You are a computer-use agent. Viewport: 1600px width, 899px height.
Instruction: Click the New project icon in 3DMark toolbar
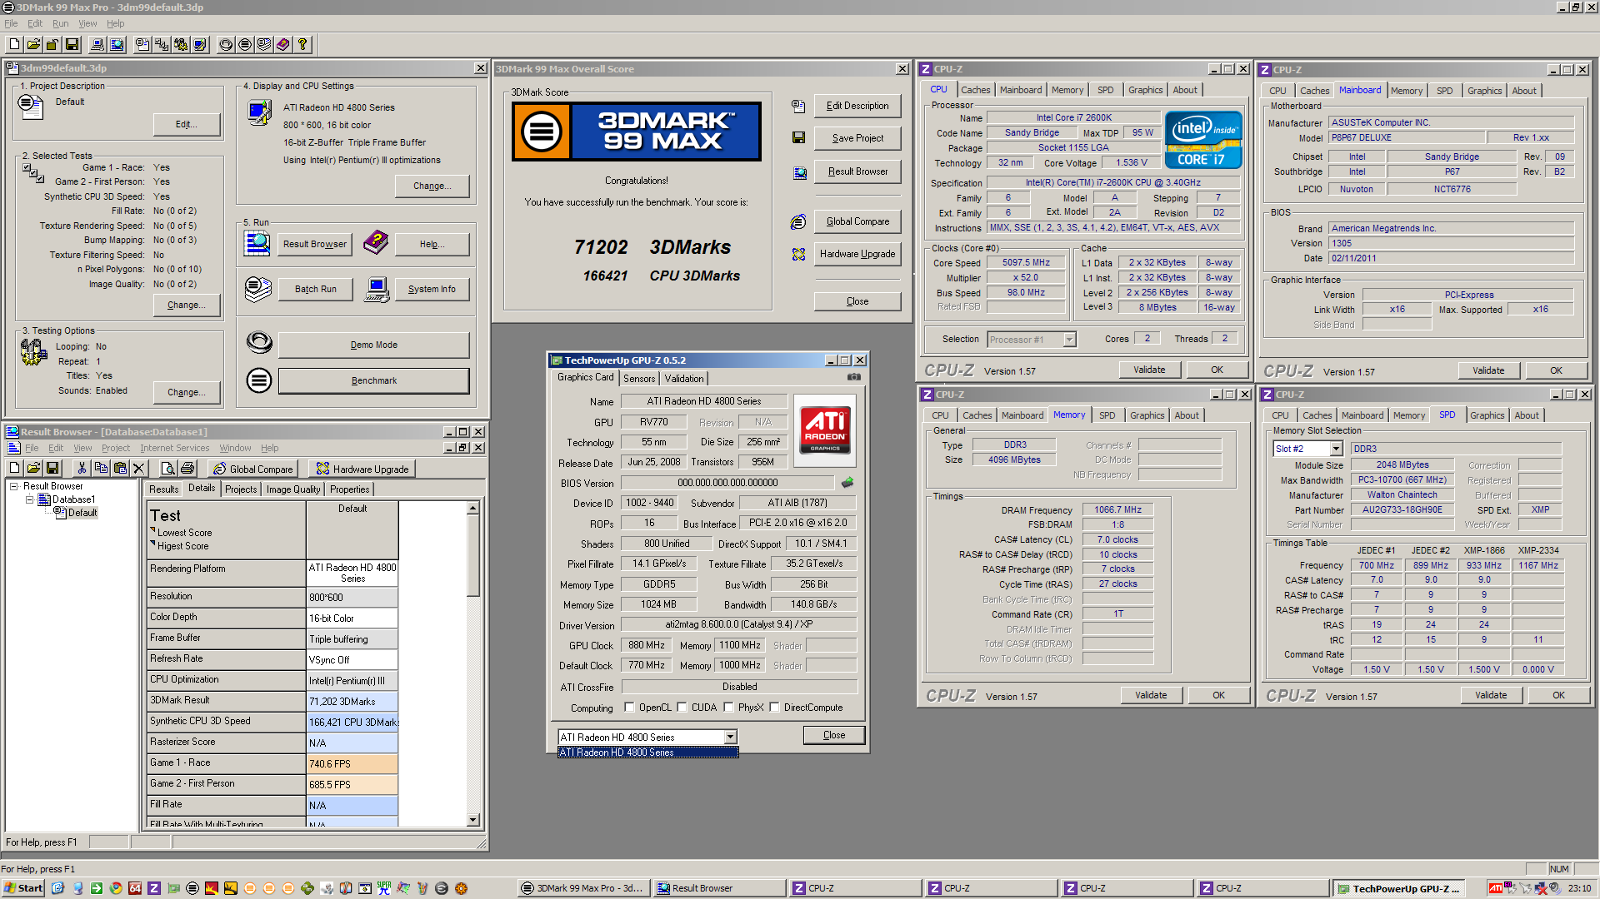[x=14, y=44]
